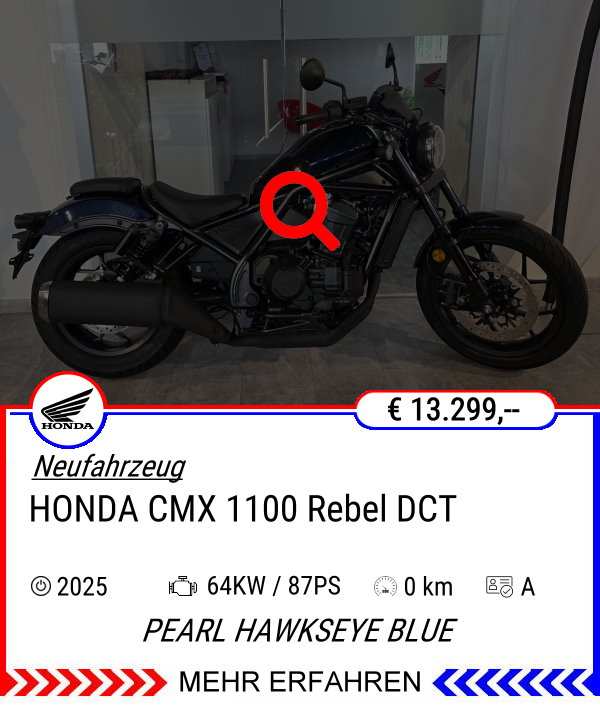The width and height of the screenshot is (600, 720).
Task: Click the underlined Neufahrzeug label
Action: [109, 467]
